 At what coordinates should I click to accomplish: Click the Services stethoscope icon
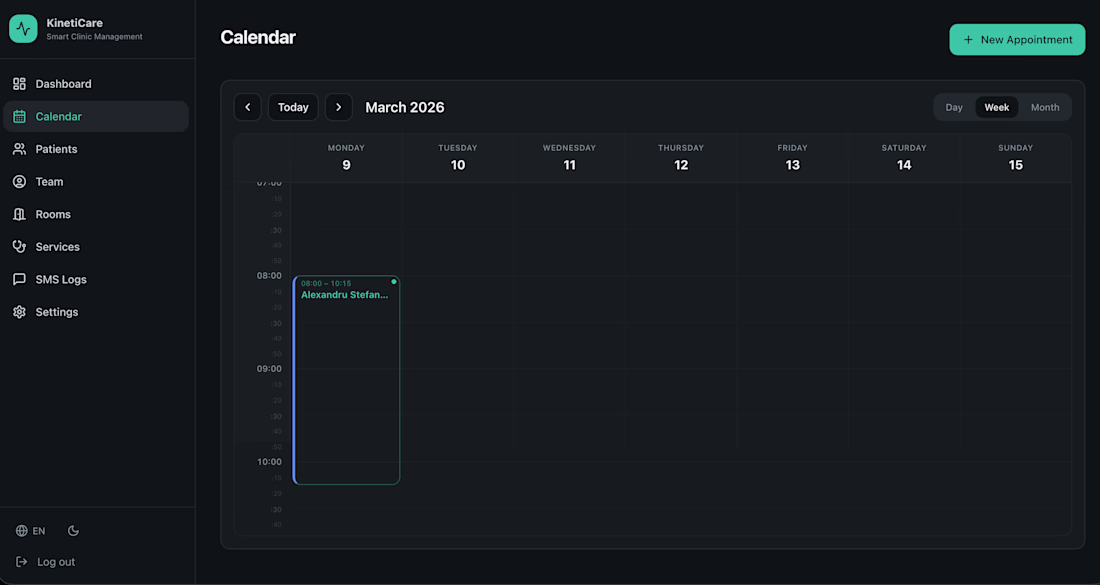pos(20,247)
